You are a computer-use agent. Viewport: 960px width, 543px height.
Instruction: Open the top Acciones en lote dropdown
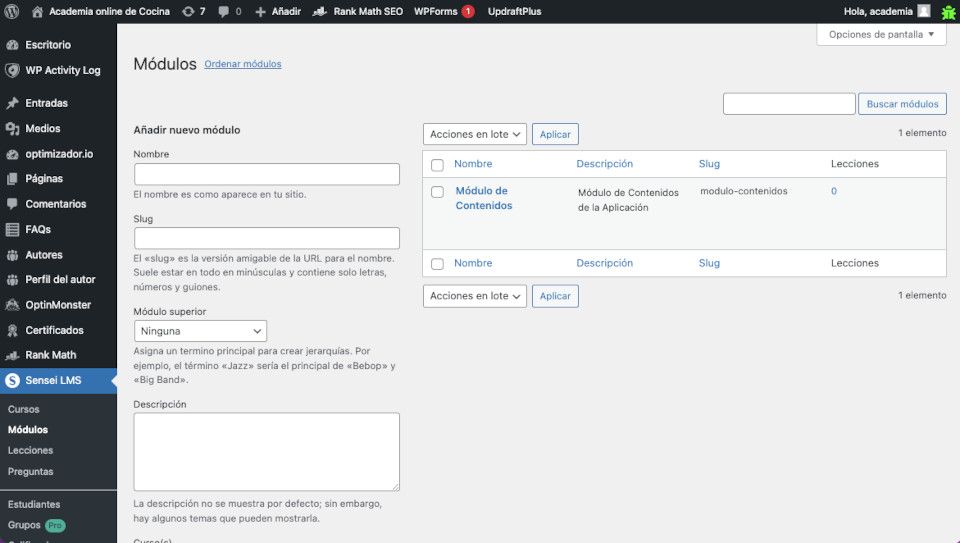coord(474,134)
